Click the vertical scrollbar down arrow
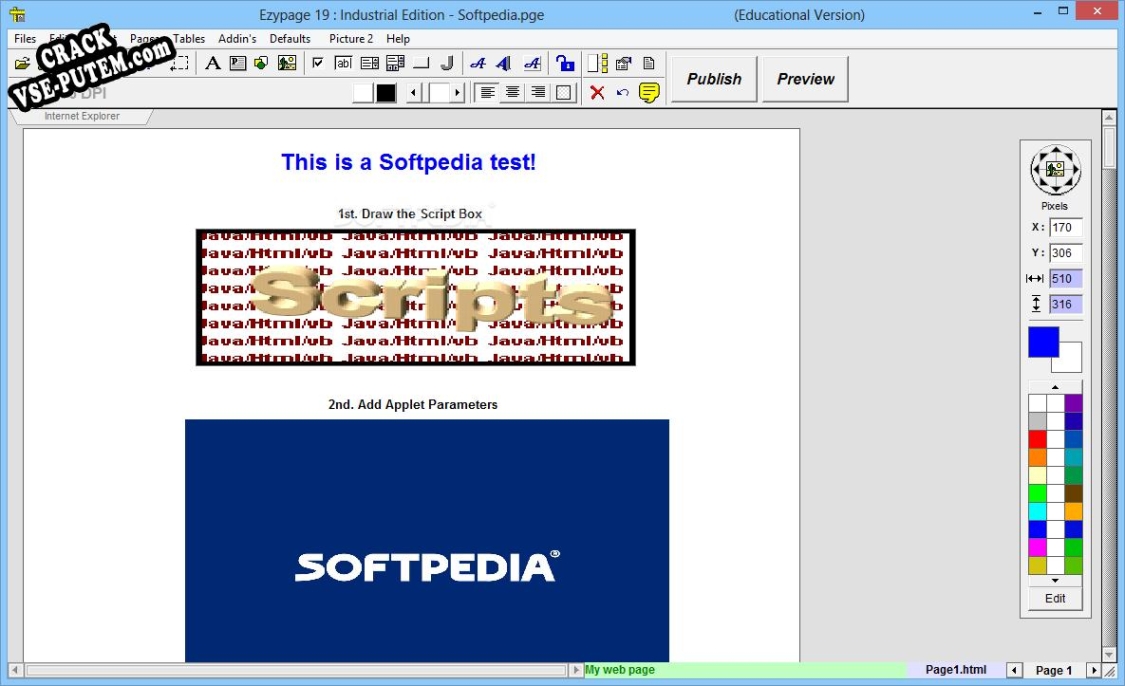 [1109, 654]
